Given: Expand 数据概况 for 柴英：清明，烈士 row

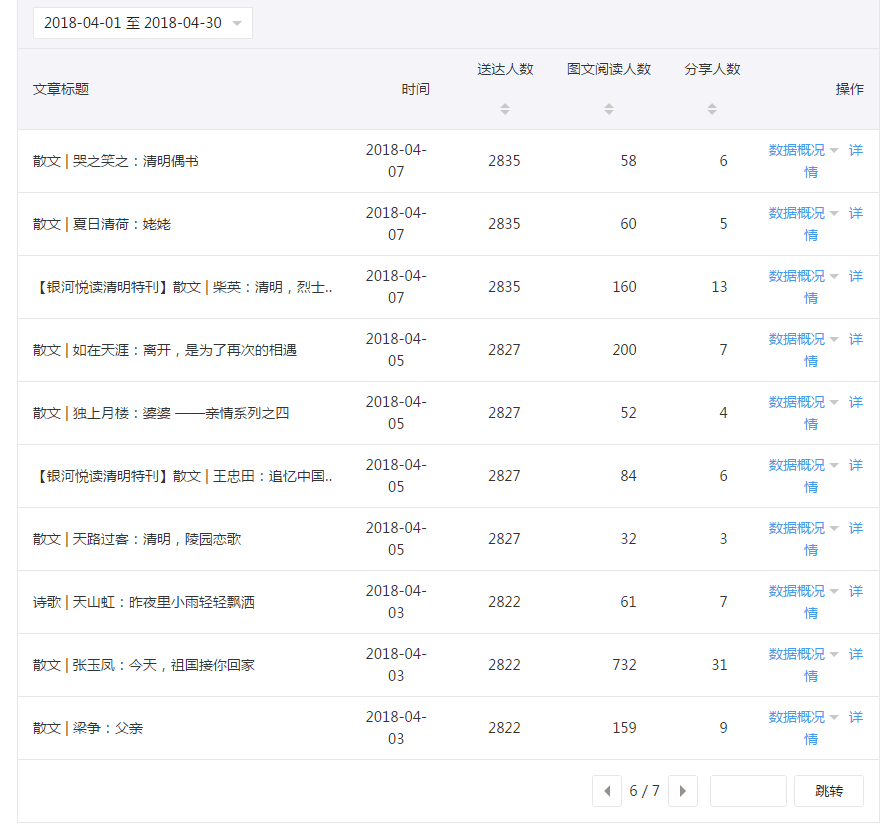Looking at the screenshot, I should pos(803,276).
